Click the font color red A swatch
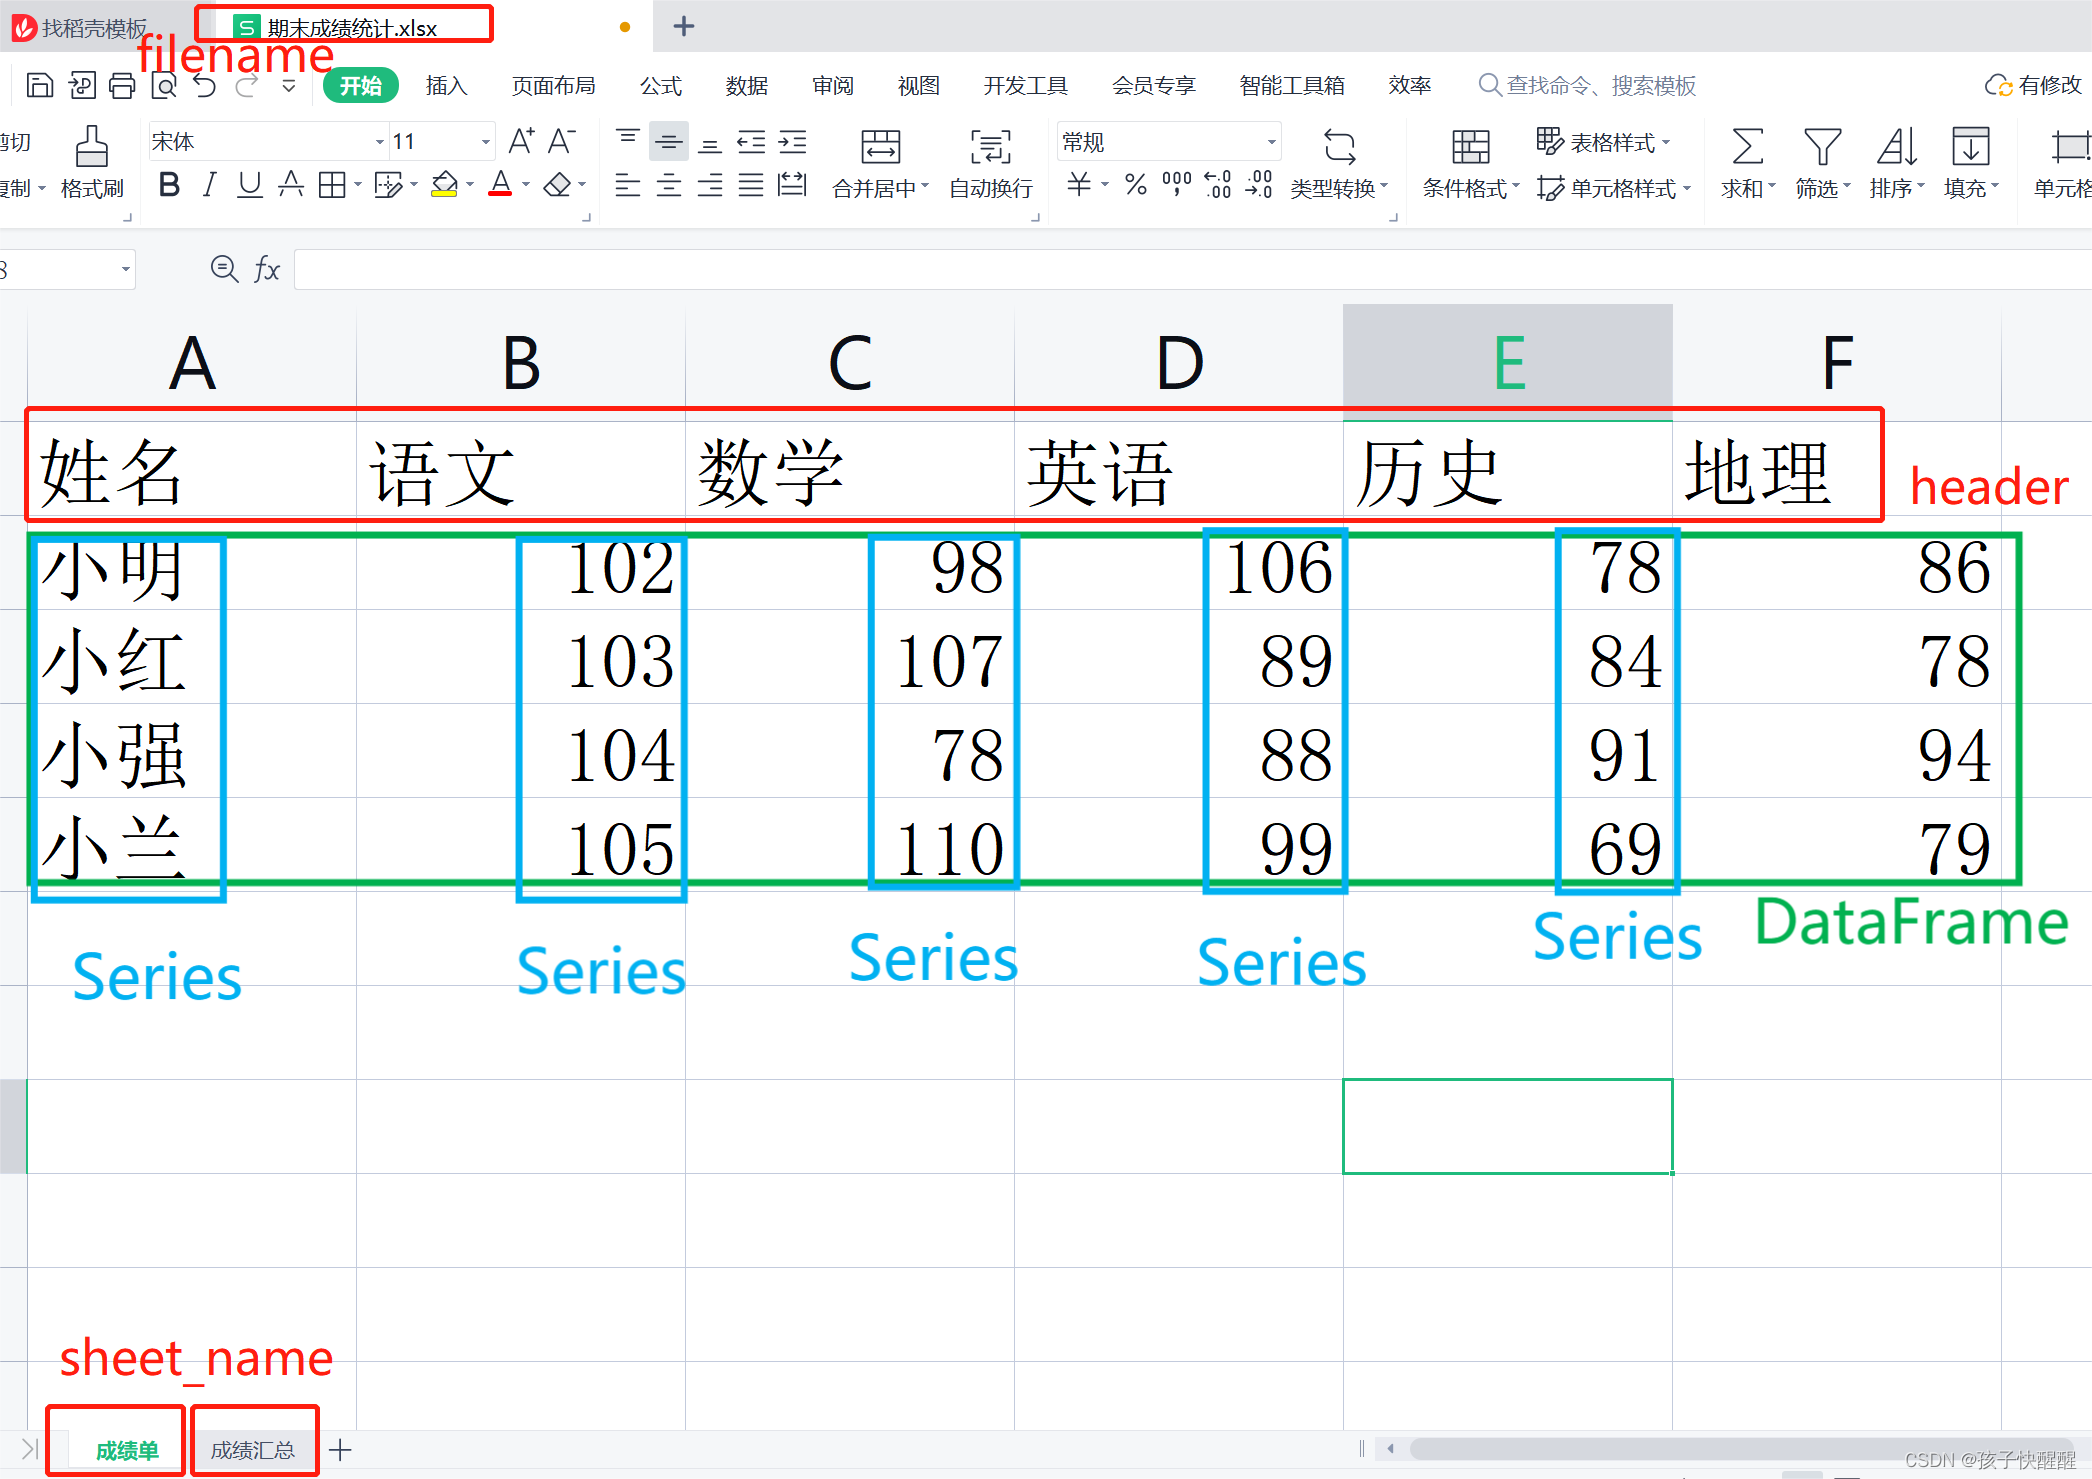The image size is (2092, 1479). coord(500,185)
